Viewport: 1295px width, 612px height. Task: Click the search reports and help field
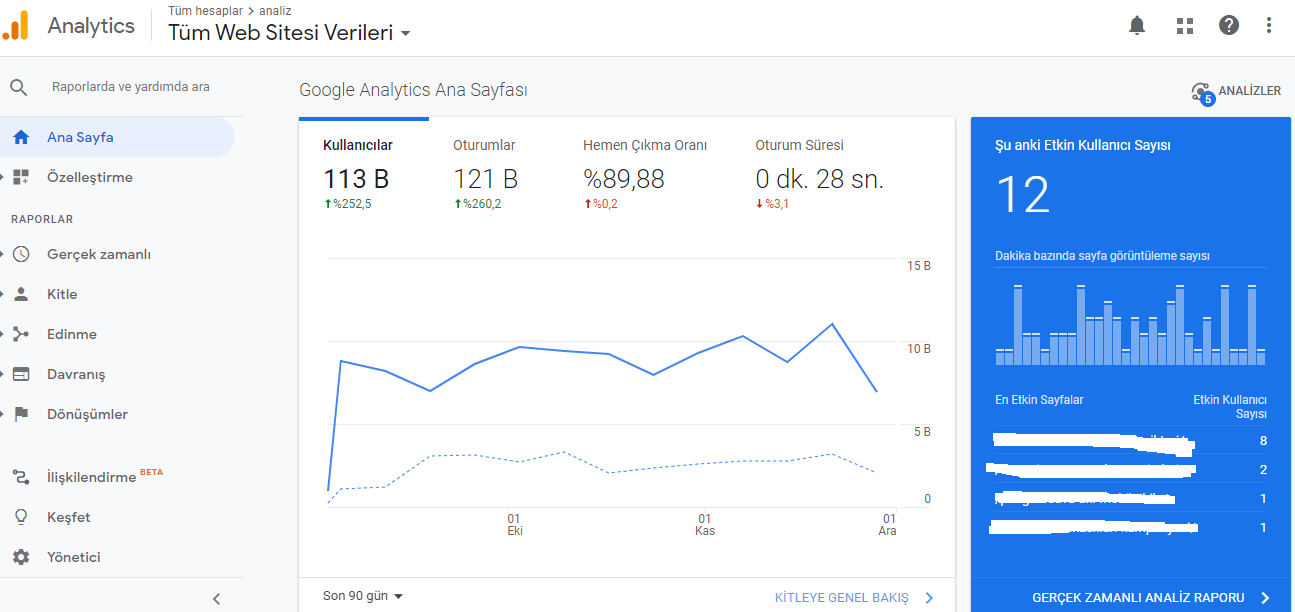pos(131,87)
